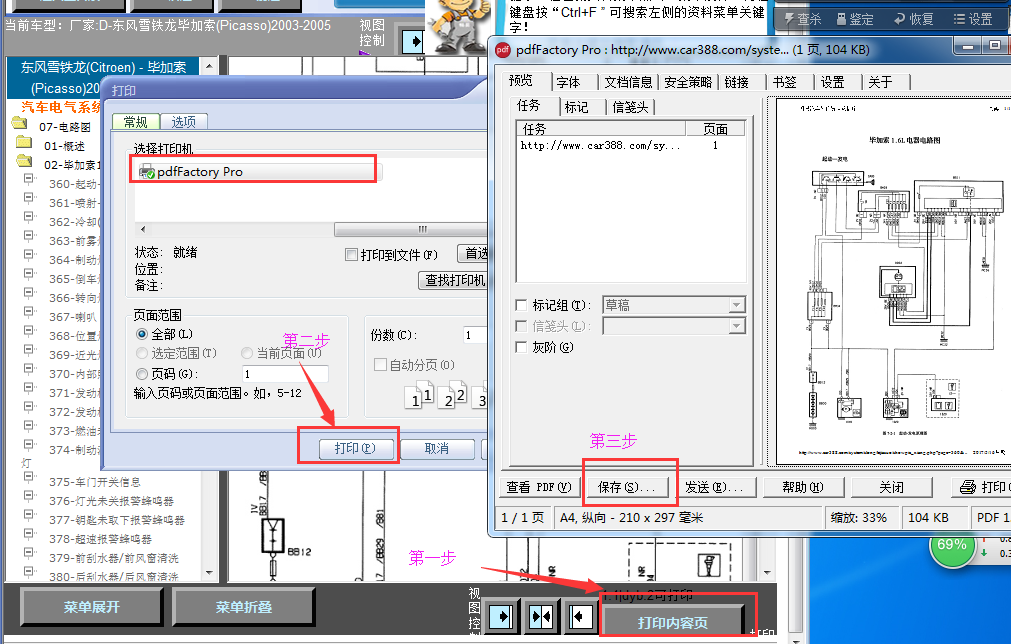Open the 关于 tab
Screen dimensions: 1011x644
click(880, 82)
